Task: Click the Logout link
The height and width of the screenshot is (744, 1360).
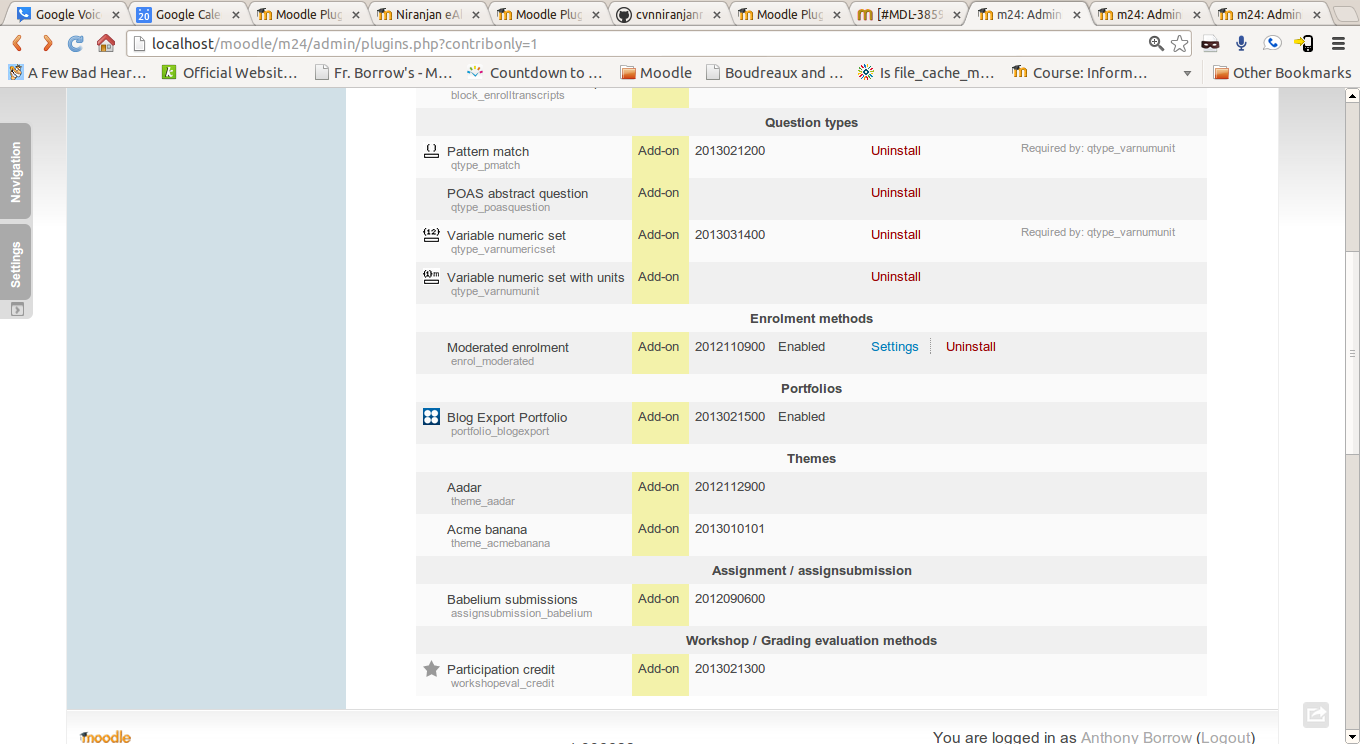Action: tap(1226, 737)
